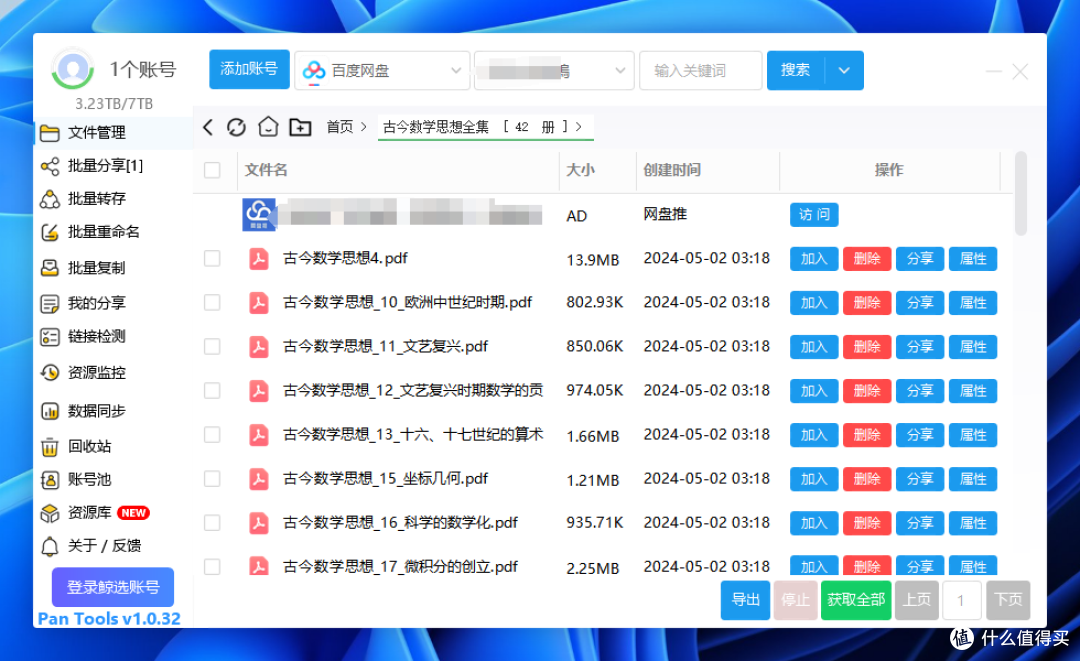Viewport: 1080px width, 661px height.
Task: Click 属性 for 古今数学思想_15_坐标几何.pdf
Action: (x=973, y=479)
